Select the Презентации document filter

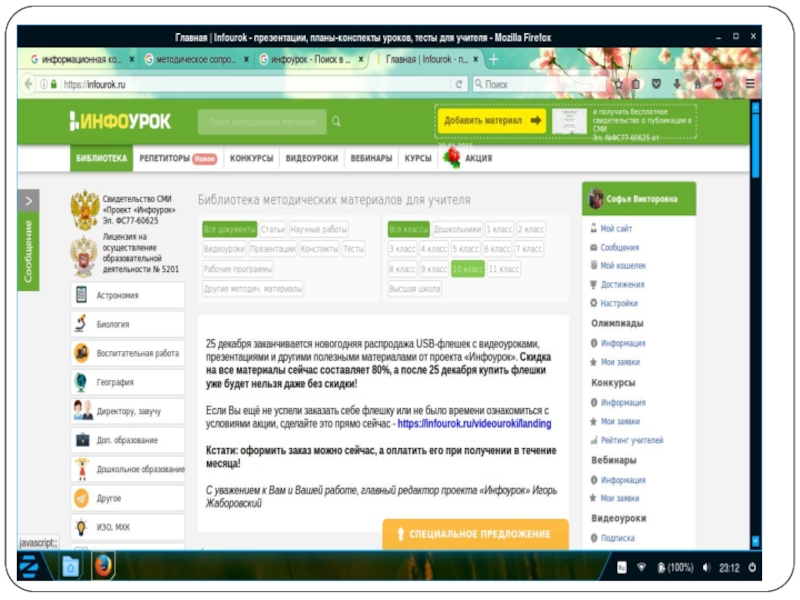pos(273,249)
